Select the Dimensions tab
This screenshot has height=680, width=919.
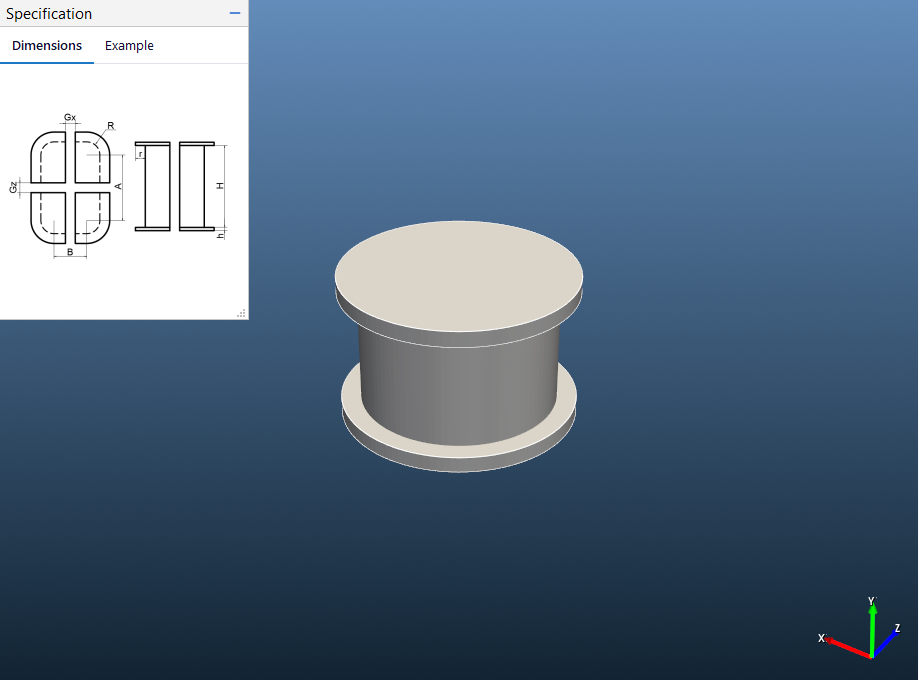pos(47,46)
